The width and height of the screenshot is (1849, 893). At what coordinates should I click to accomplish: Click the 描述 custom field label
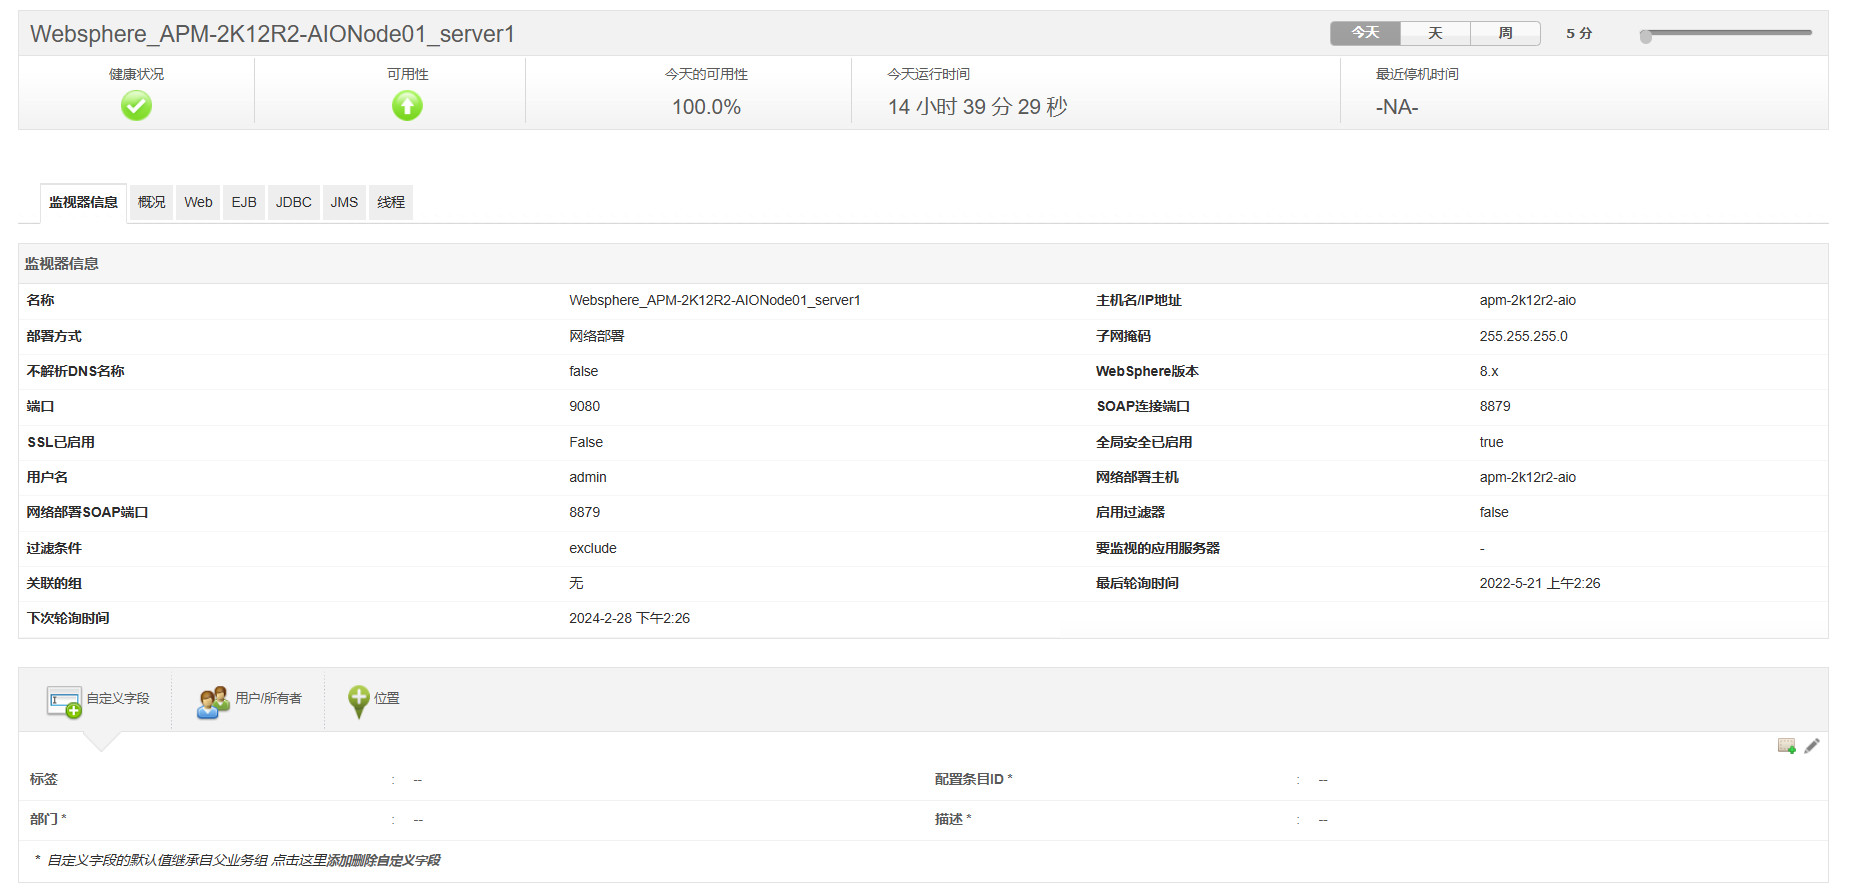pyautogui.click(x=953, y=819)
